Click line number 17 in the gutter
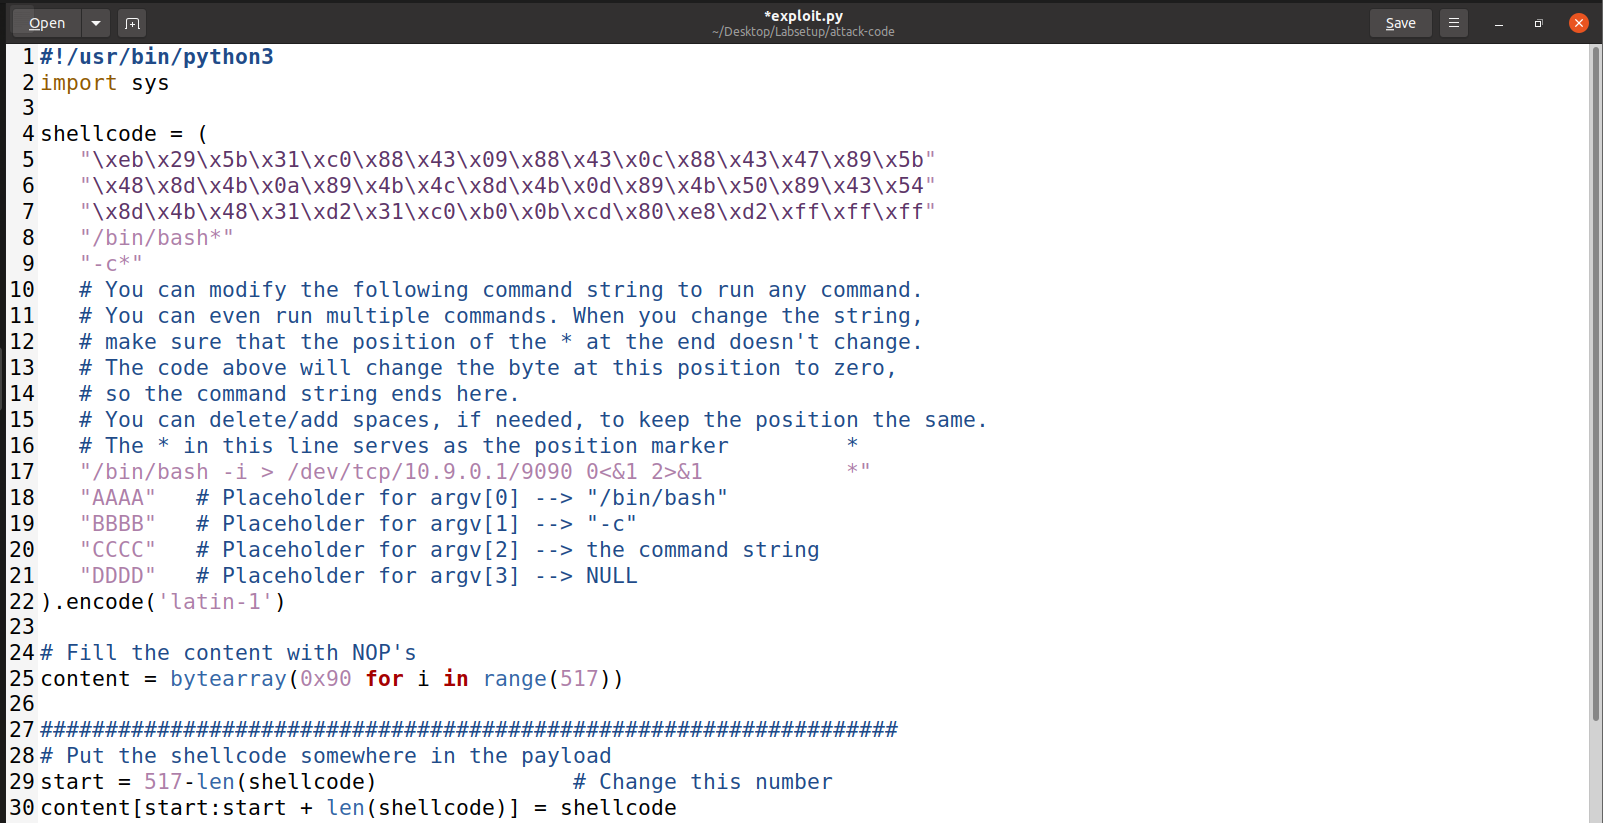 [x=22, y=472]
